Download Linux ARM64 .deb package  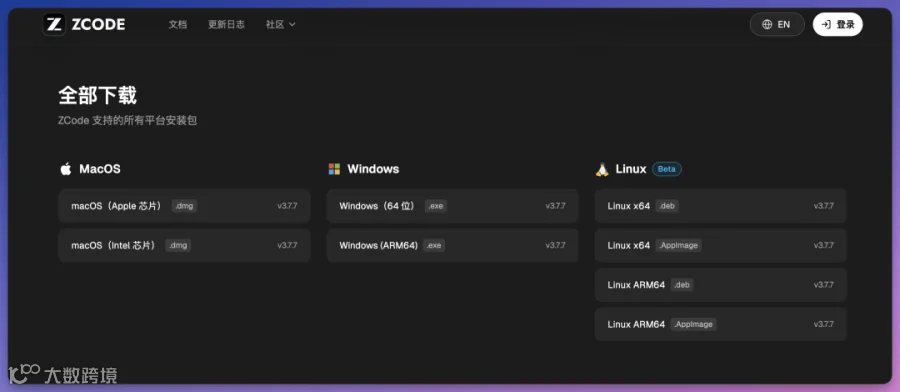click(720, 285)
